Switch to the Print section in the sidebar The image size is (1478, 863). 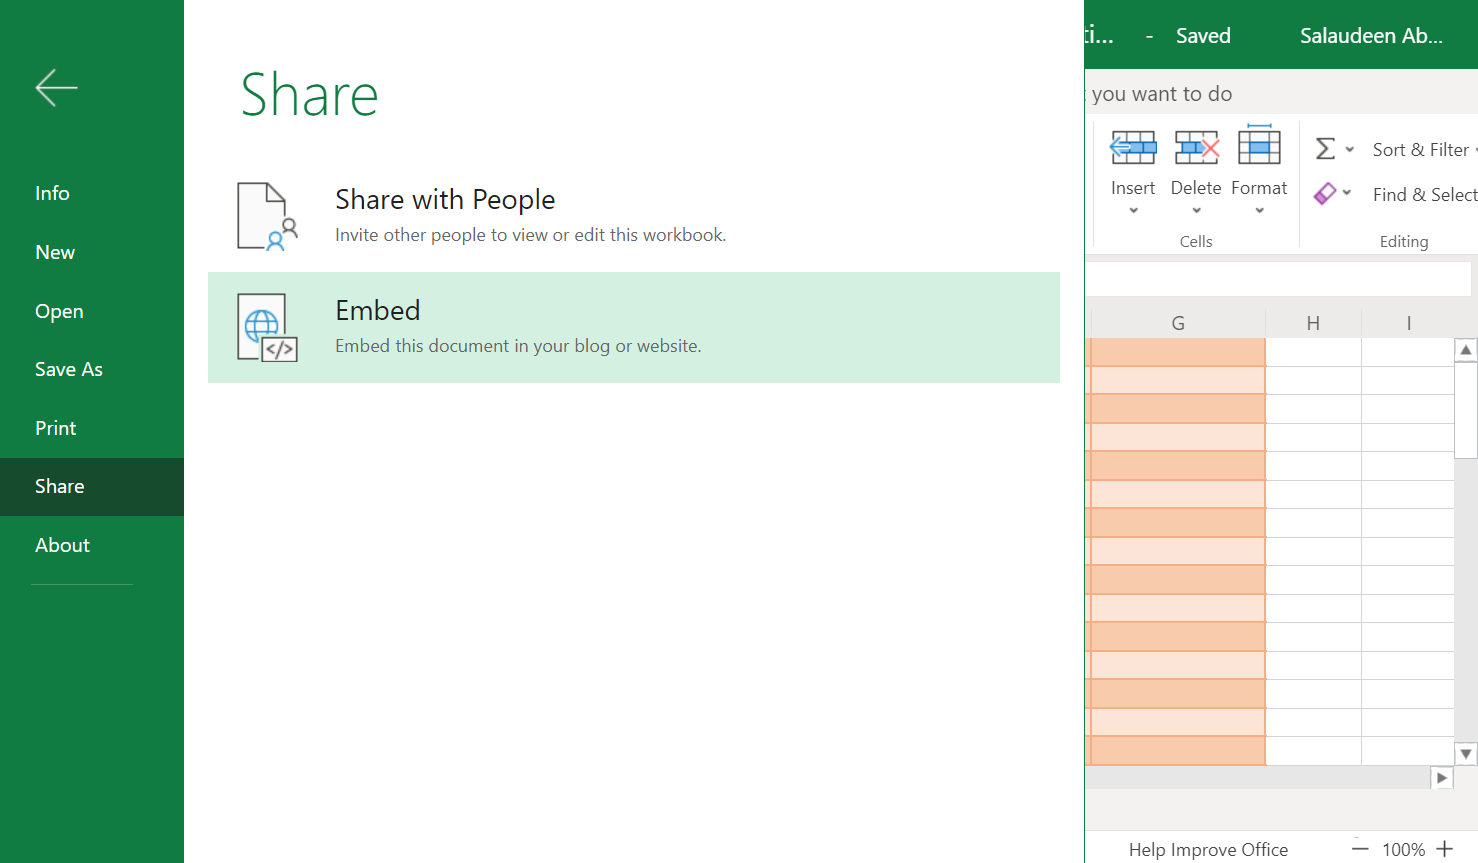point(55,428)
